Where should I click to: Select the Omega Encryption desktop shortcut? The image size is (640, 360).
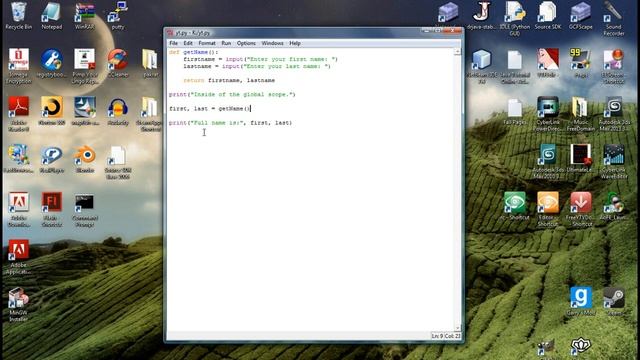18,66
